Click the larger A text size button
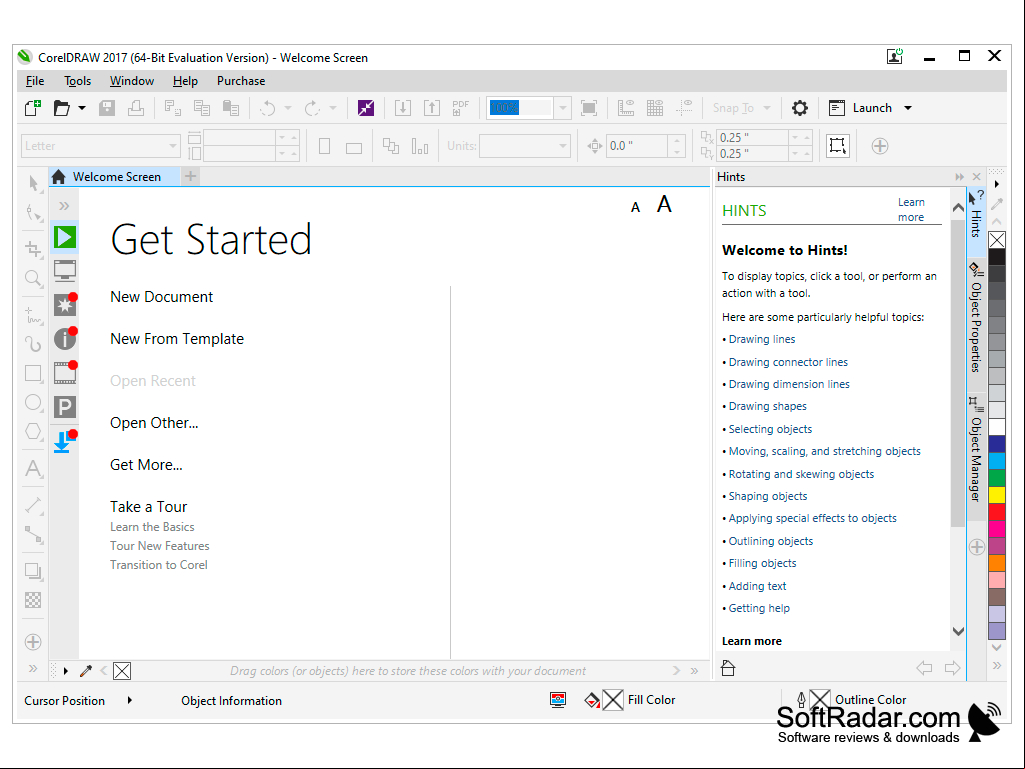Screen dimensions: 1025x769 664,205
